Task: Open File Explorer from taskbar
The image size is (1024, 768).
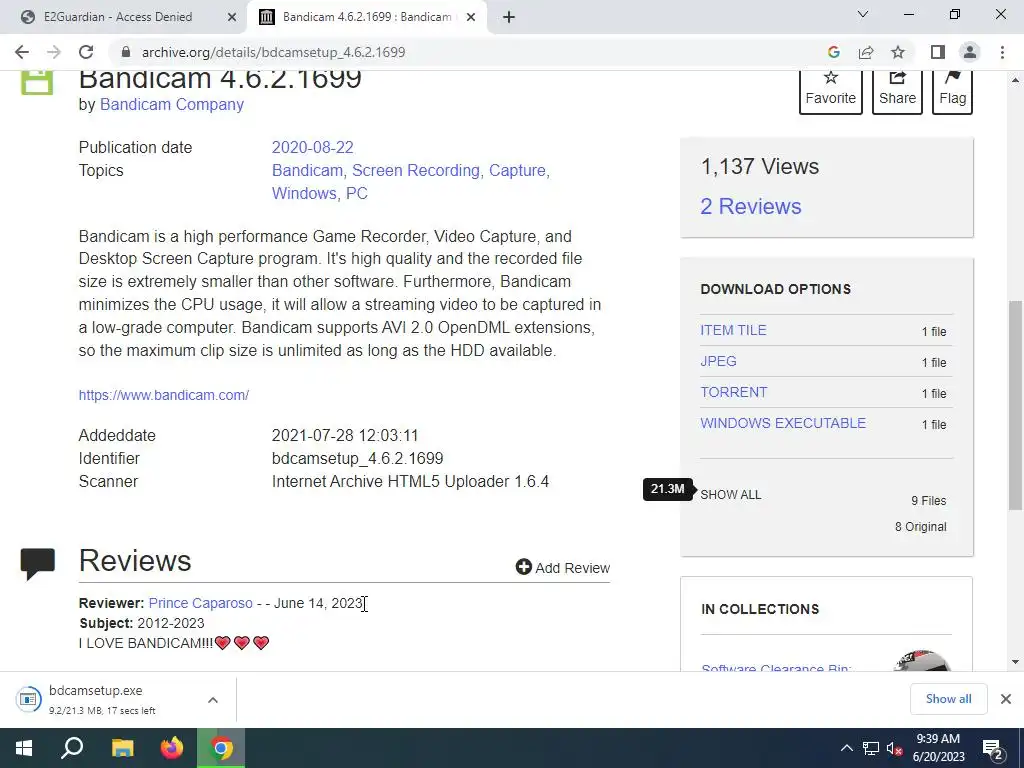Action: coord(122,748)
